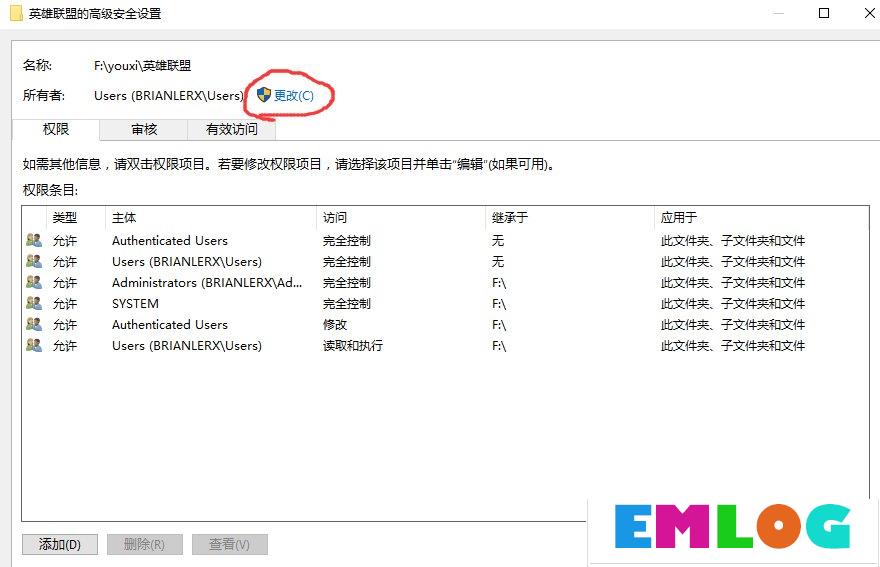The width and height of the screenshot is (880, 567).
Task: Select the SYSTEM permission entry
Action: pyautogui.click(x=444, y=304)
